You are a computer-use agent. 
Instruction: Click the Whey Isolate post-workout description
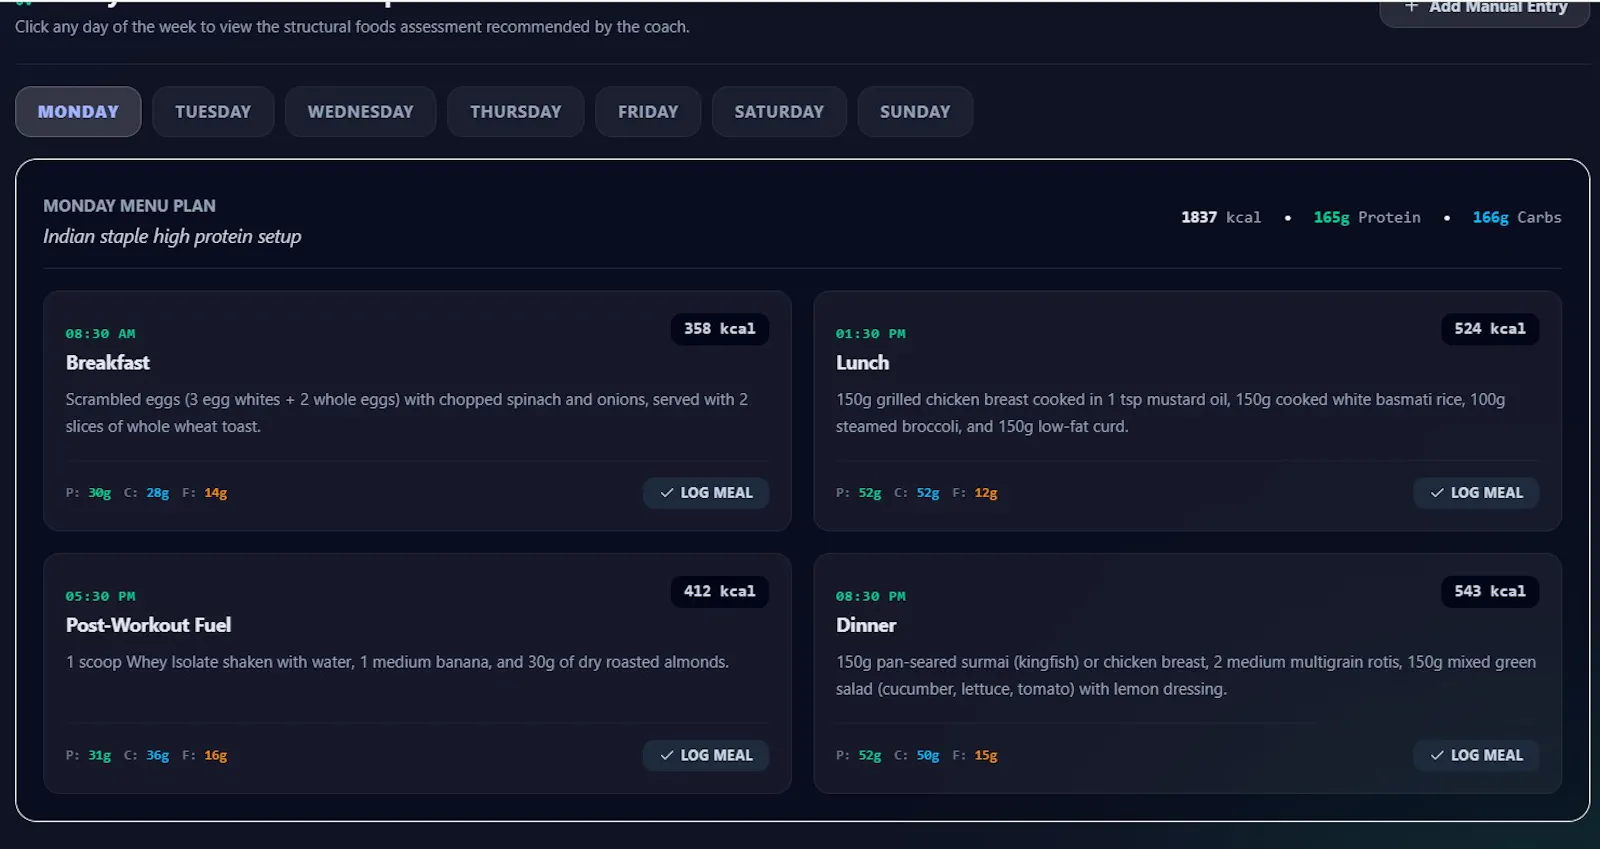coord(397,662)
